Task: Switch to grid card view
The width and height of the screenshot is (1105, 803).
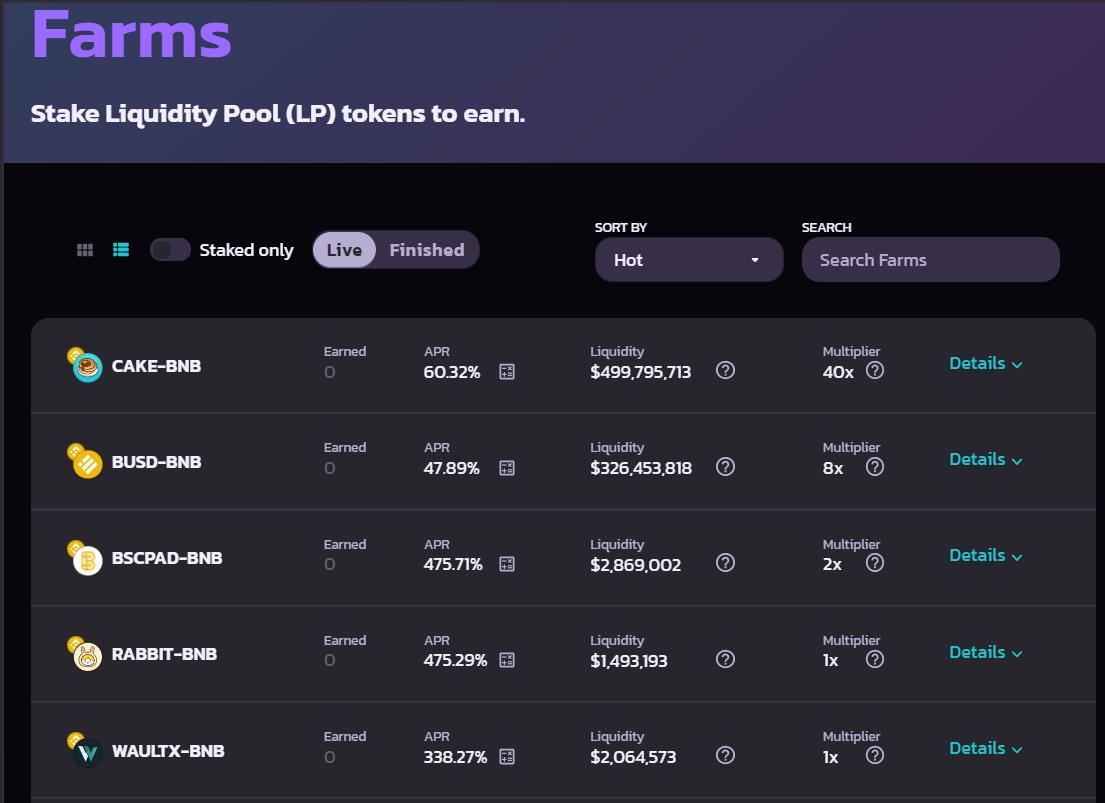Action: [x=85, y=250]
